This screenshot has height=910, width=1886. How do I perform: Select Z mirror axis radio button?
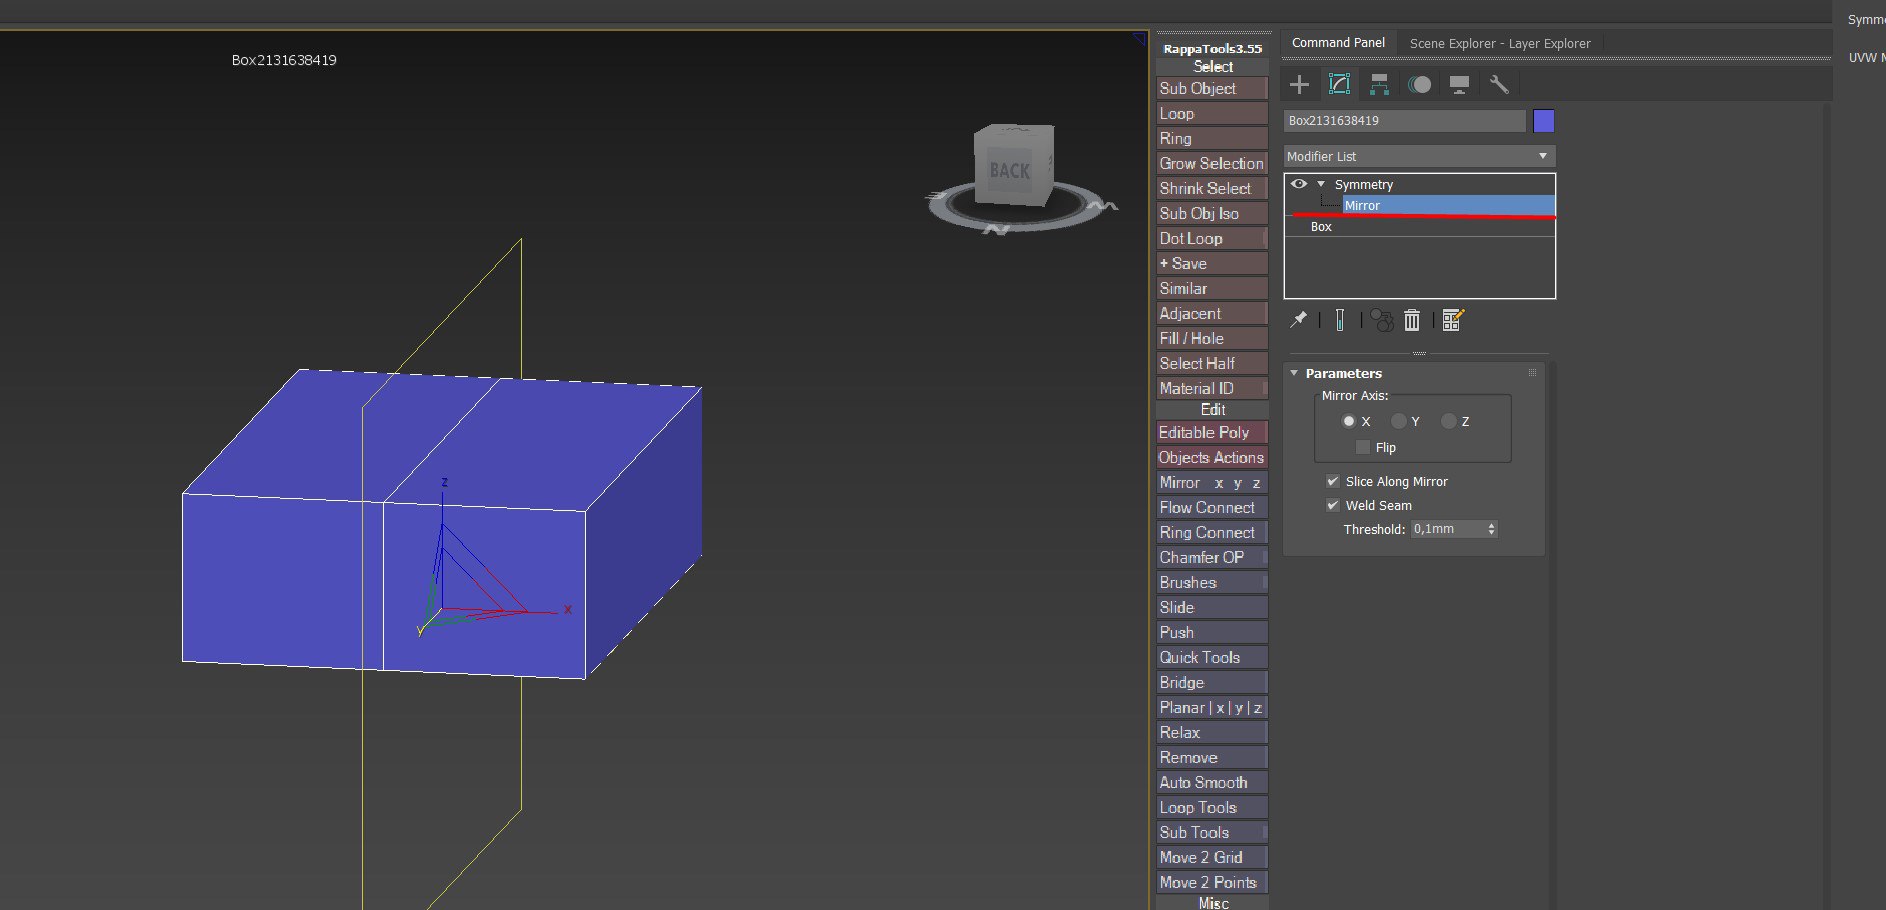click(x=1448, y=421)
